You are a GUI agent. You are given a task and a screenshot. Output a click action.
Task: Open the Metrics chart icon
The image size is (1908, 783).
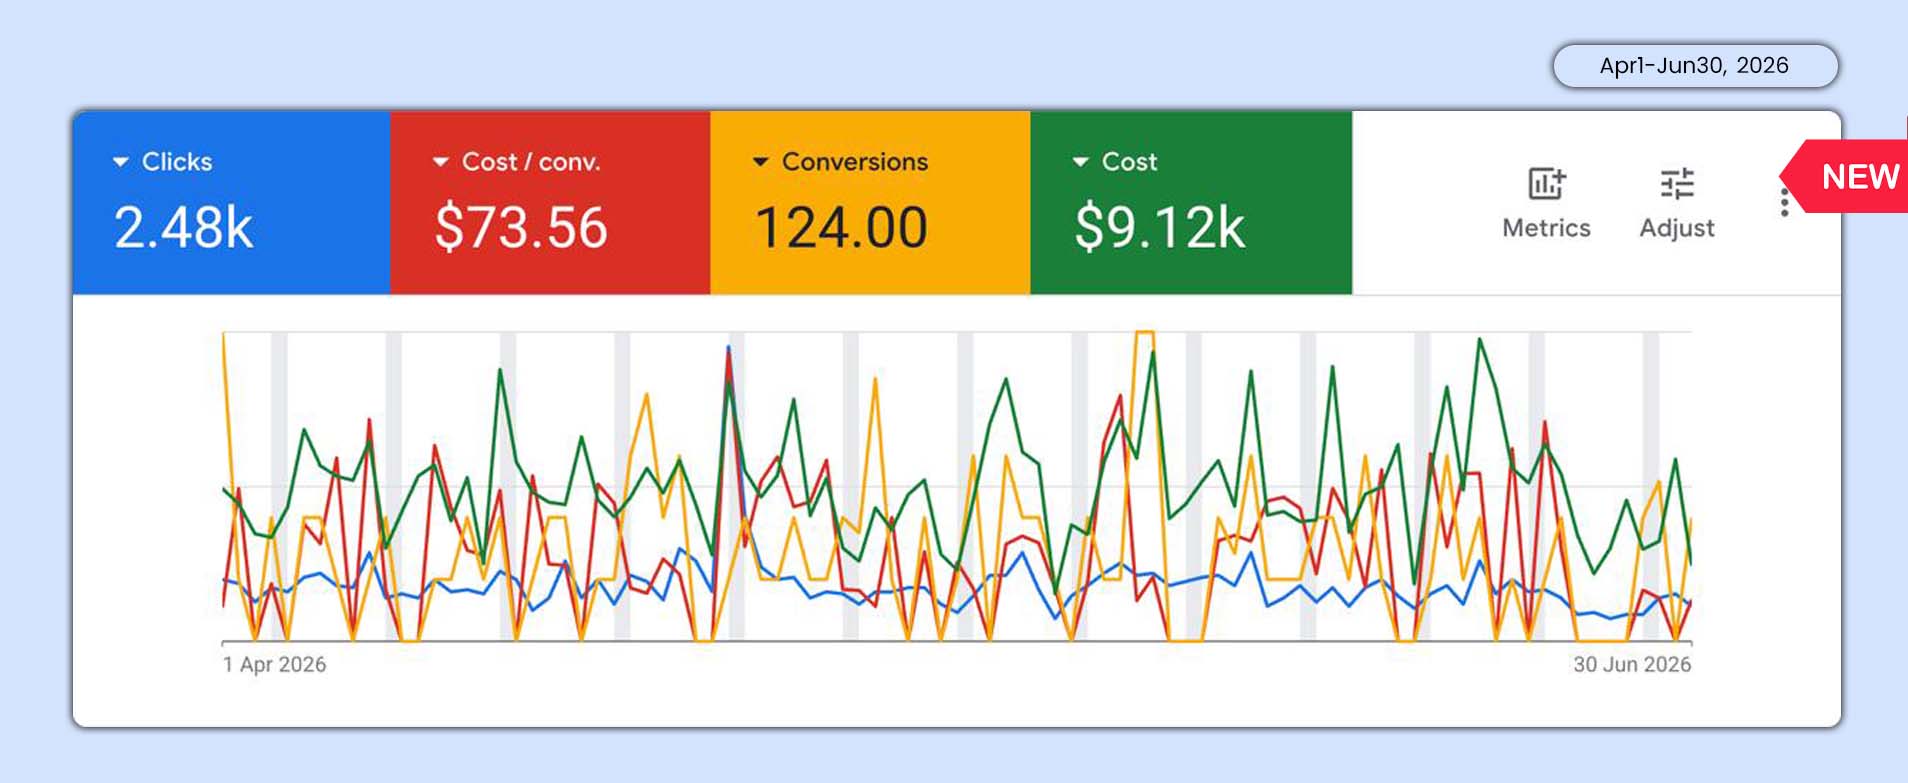click(x=1546, y=183)
